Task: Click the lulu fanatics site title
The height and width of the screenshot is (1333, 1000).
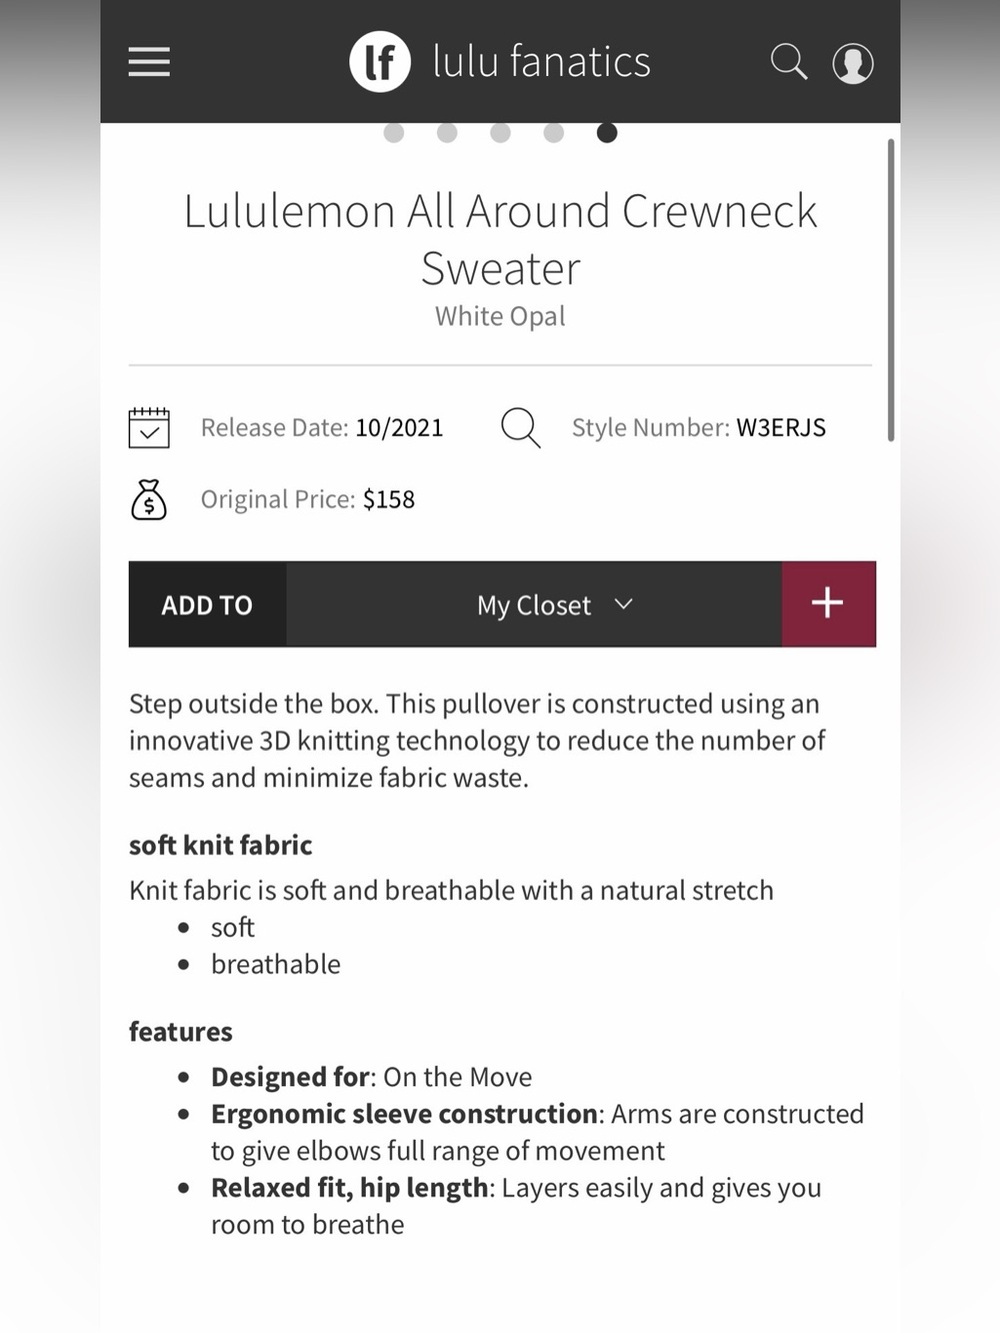Action: [x=541, y=62]
